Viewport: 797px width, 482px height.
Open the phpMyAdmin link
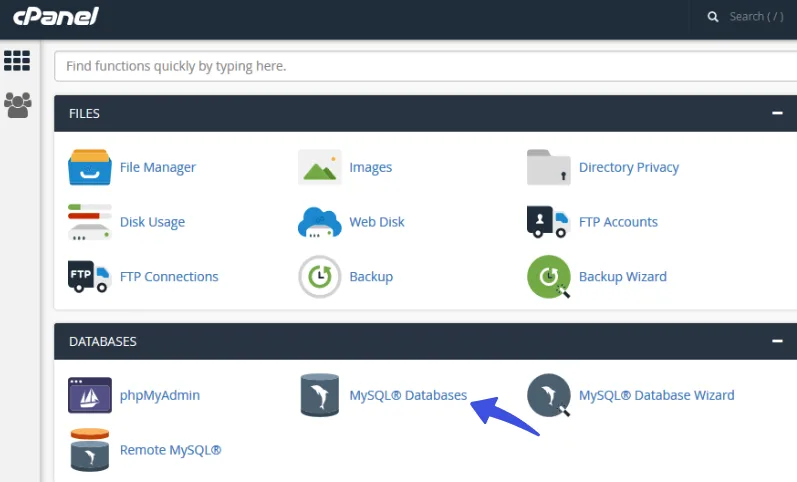[160, 395]
